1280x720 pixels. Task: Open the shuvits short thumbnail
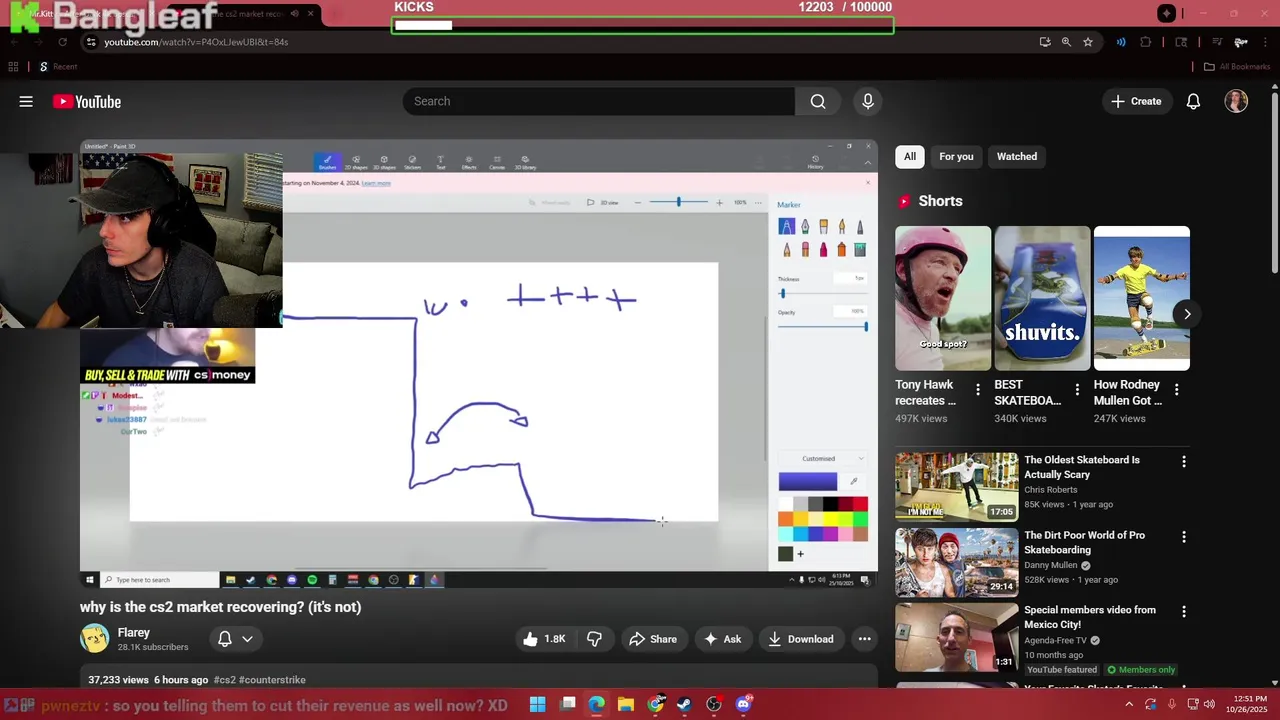(x=1042, y=298)
